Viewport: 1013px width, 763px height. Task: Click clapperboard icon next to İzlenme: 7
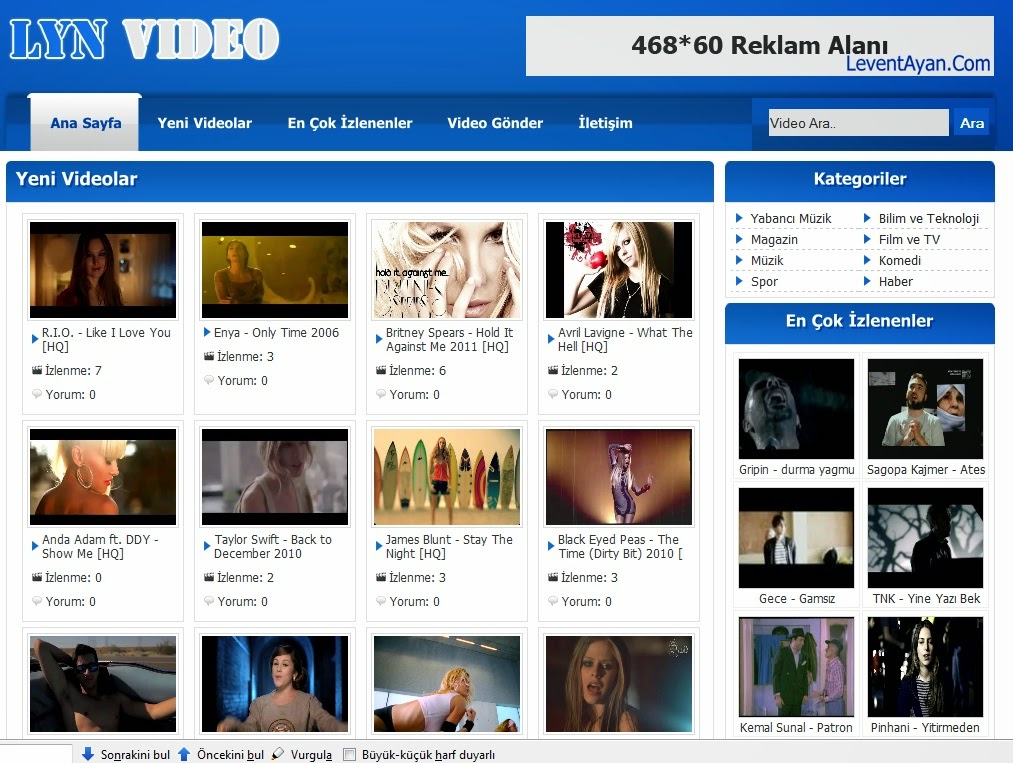click(x=37, y=370)
